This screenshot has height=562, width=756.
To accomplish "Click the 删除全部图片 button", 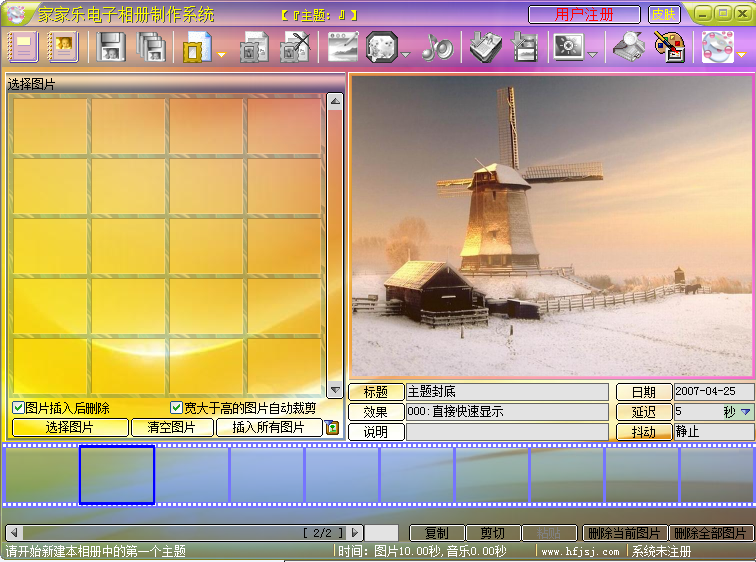I will (x=710, y=533).
